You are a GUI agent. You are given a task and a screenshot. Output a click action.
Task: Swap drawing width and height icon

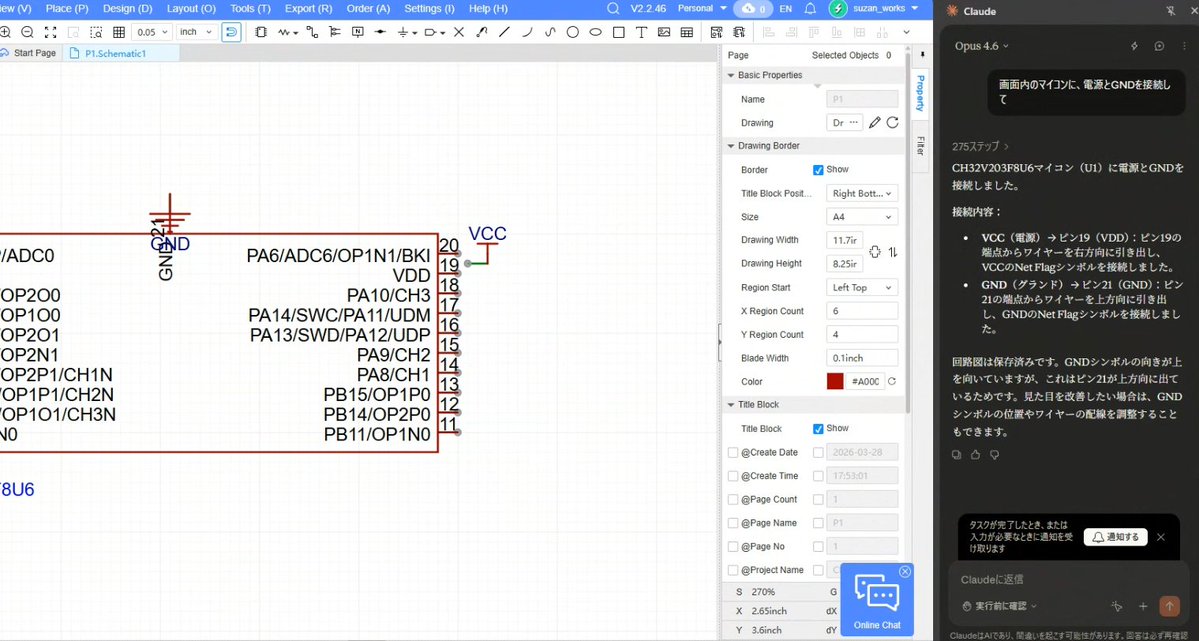892,252
